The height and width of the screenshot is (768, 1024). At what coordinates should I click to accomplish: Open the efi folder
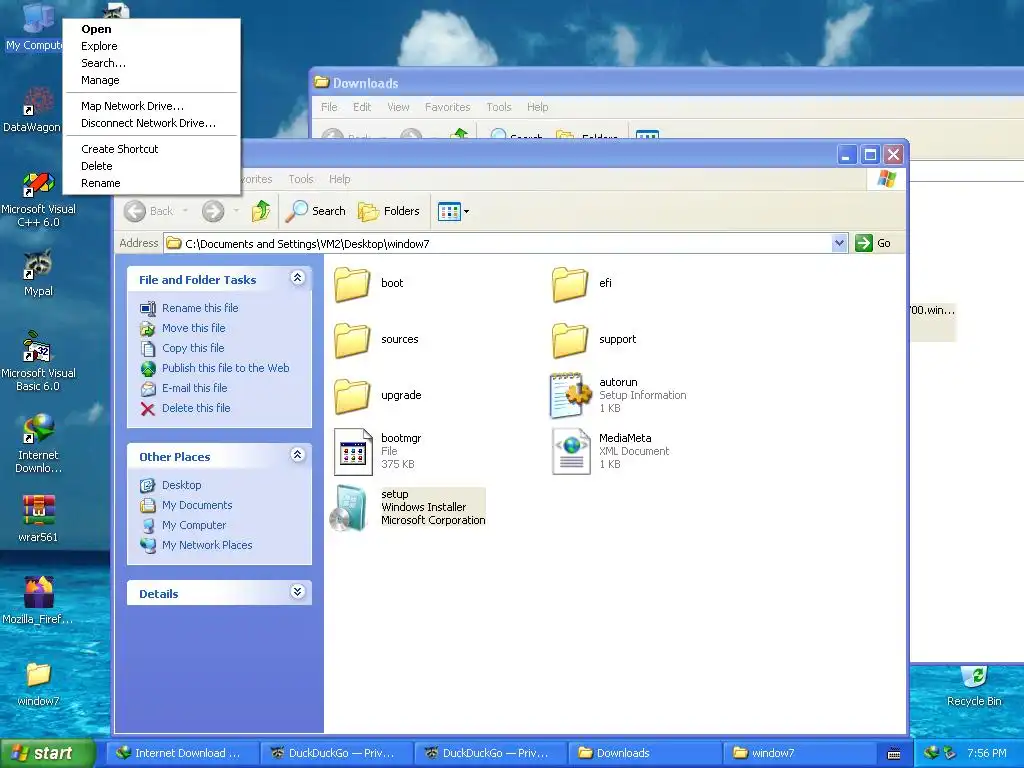click(583, 283)
